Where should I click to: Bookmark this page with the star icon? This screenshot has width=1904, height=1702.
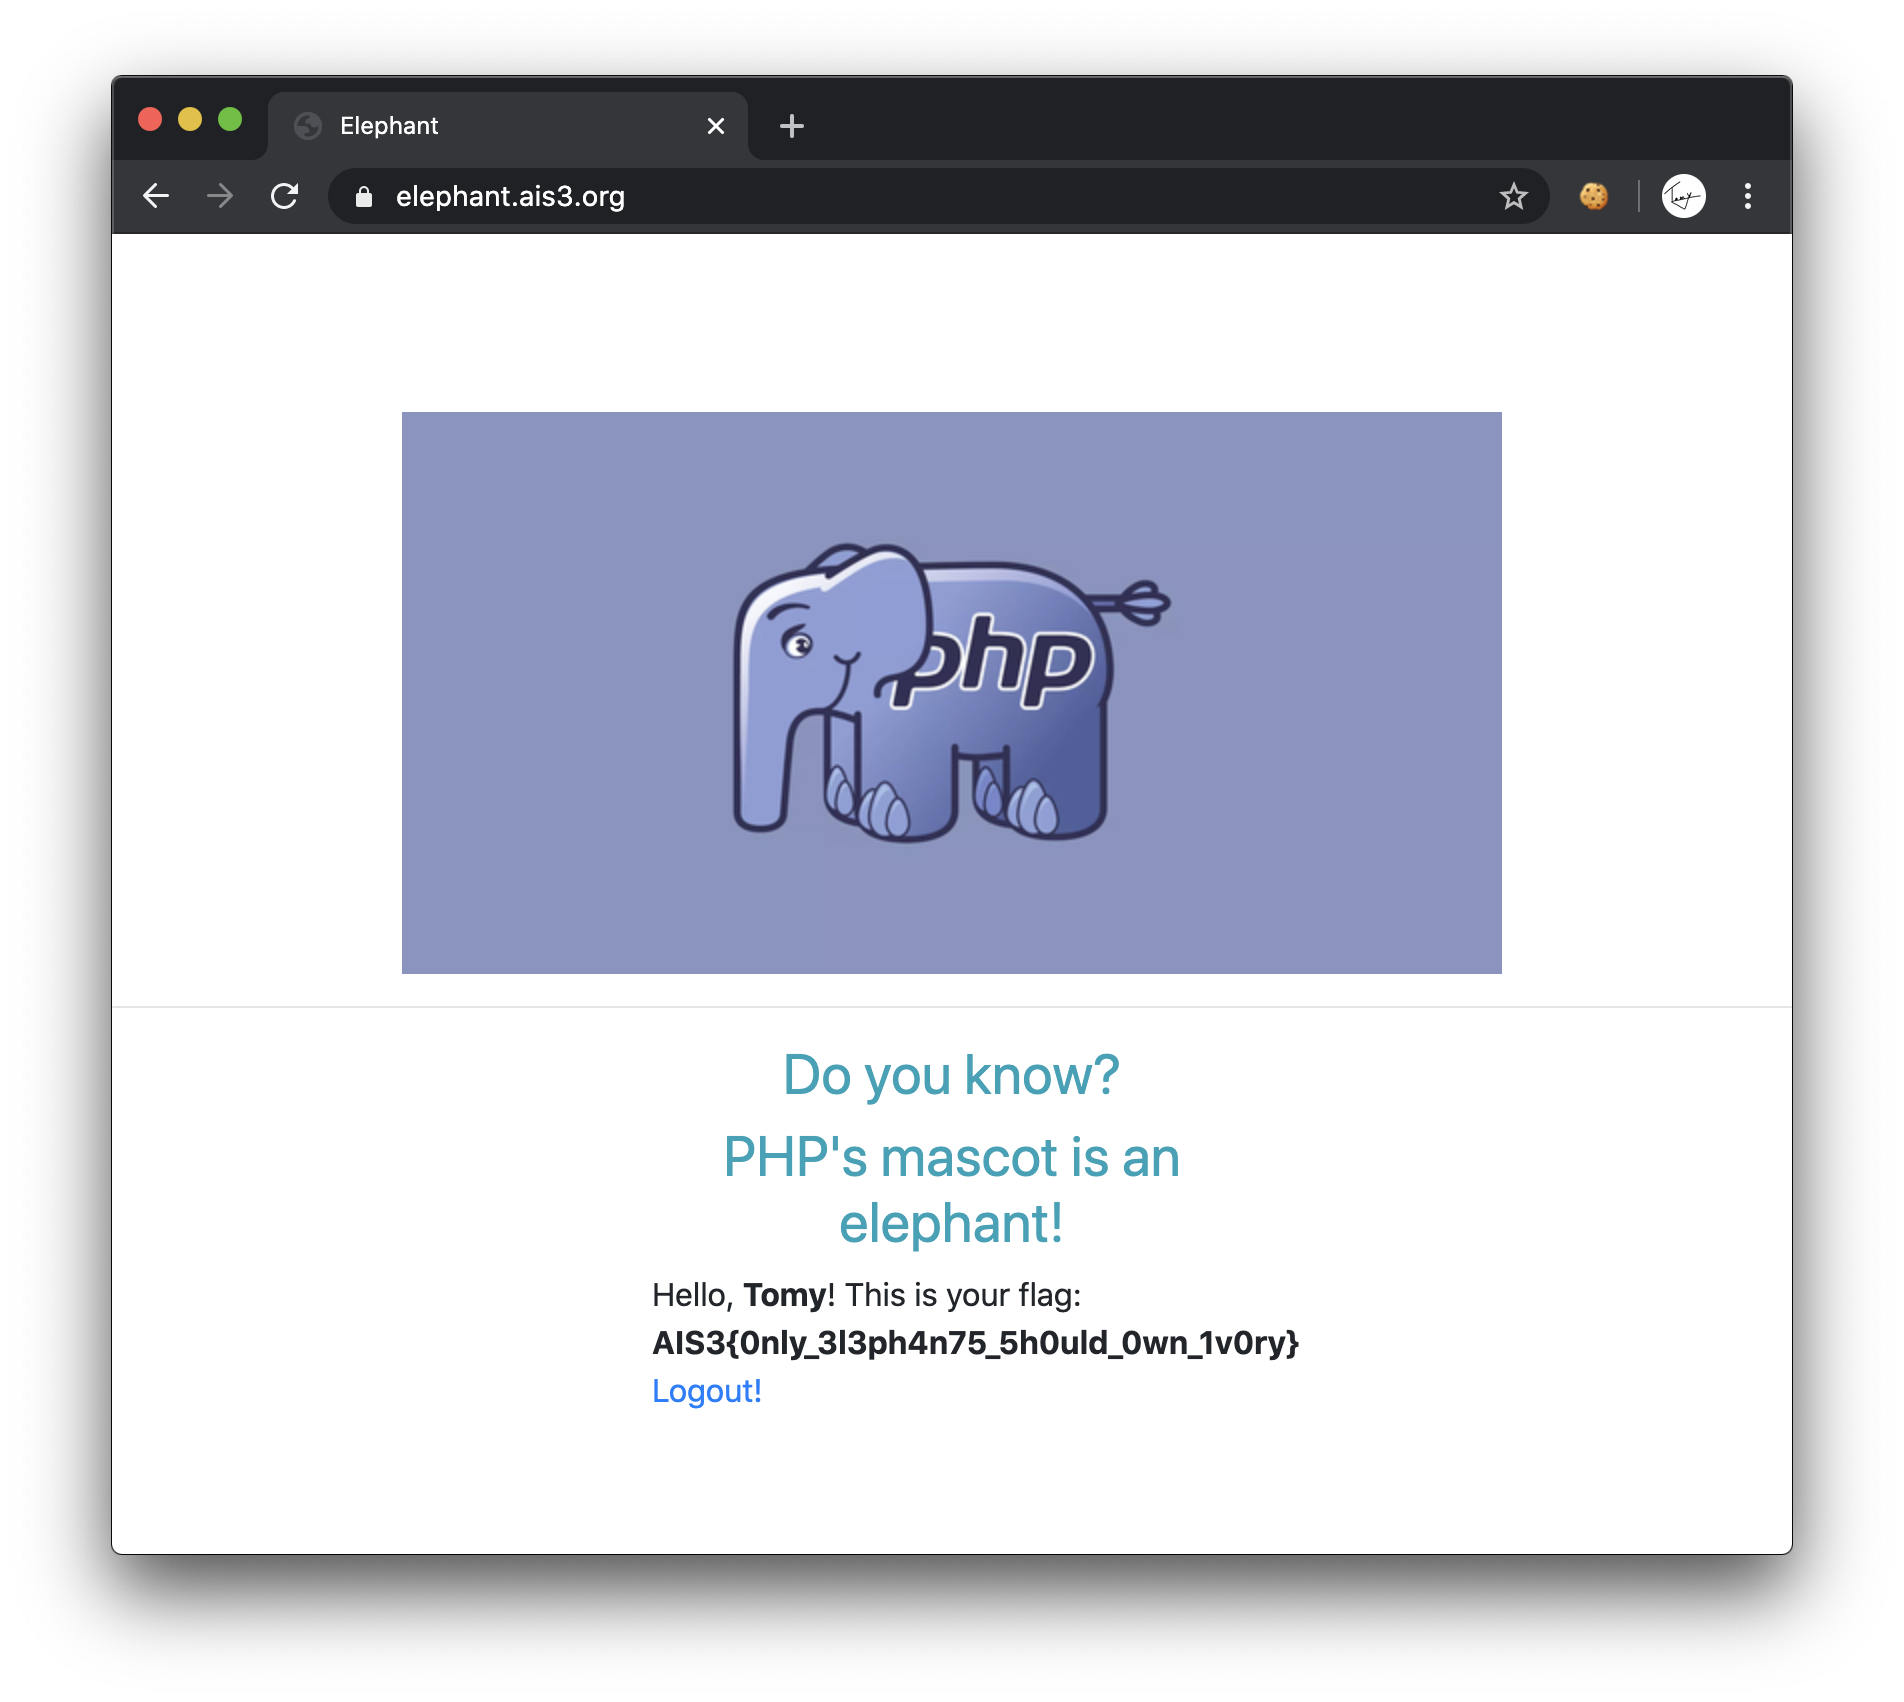pos(1514,196)
